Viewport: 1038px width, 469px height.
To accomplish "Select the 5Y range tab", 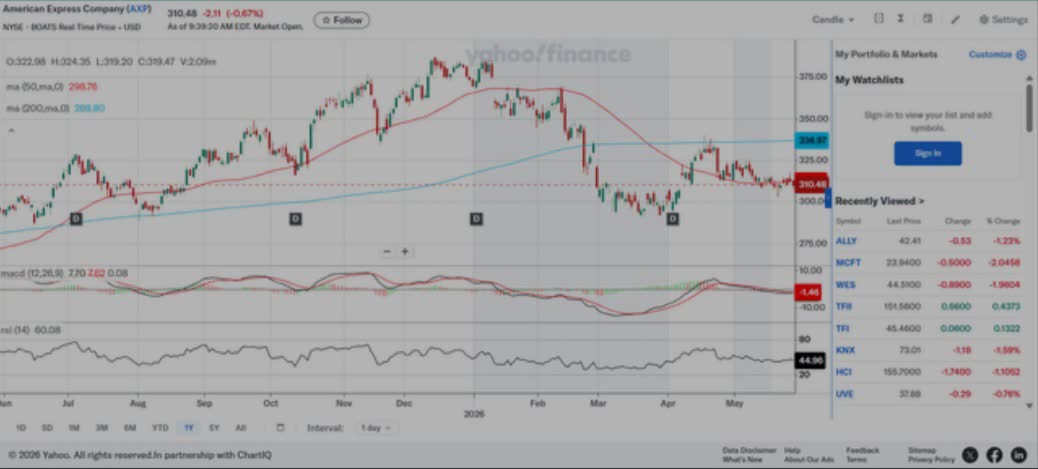I will 214,428.
